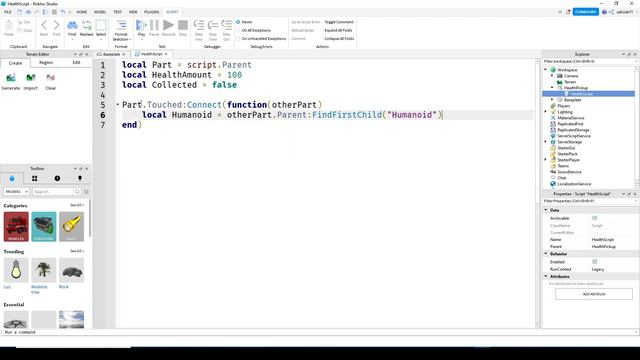Open the Models category dropdown in Toolbox
This screenshot has height=360, width=640.
16,191
